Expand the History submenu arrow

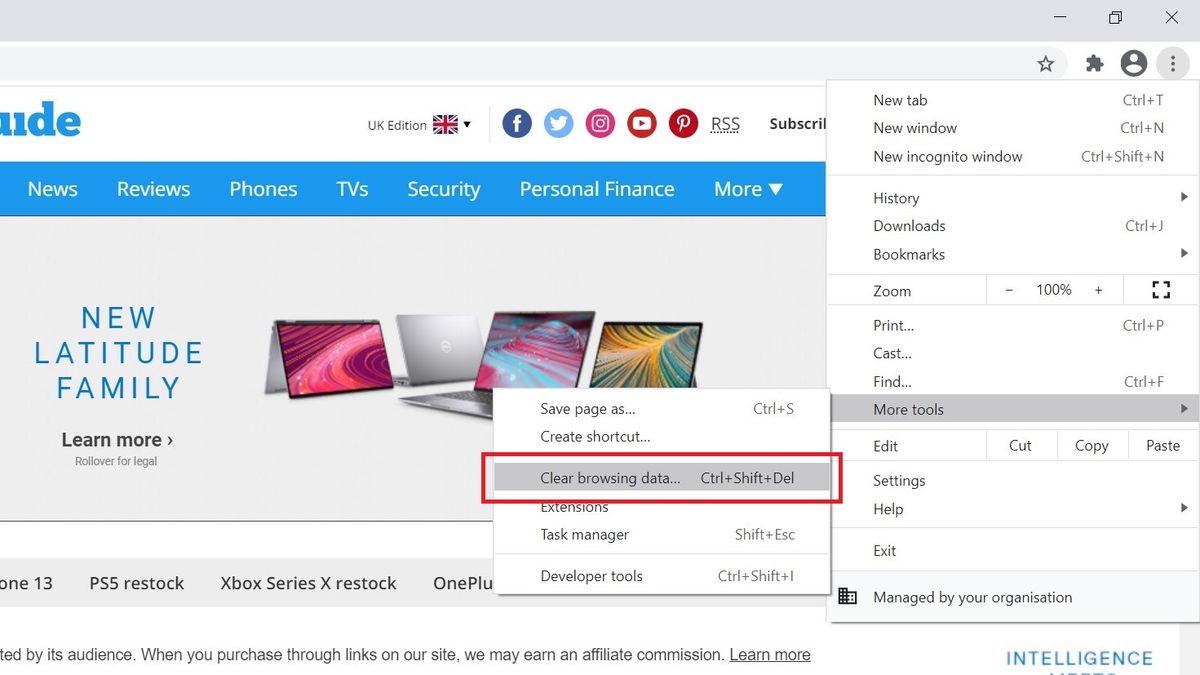tap(1184, 197)
